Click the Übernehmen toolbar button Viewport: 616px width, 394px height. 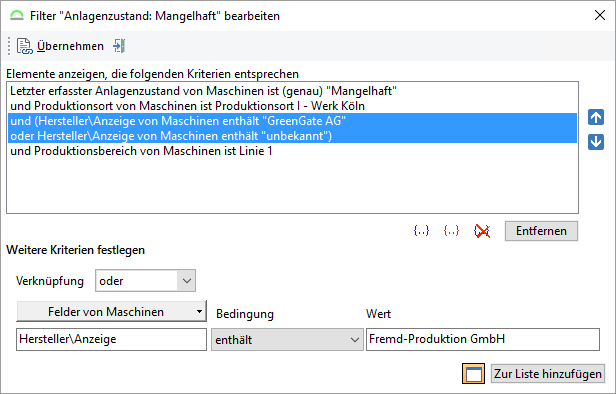tap(60, 46)
